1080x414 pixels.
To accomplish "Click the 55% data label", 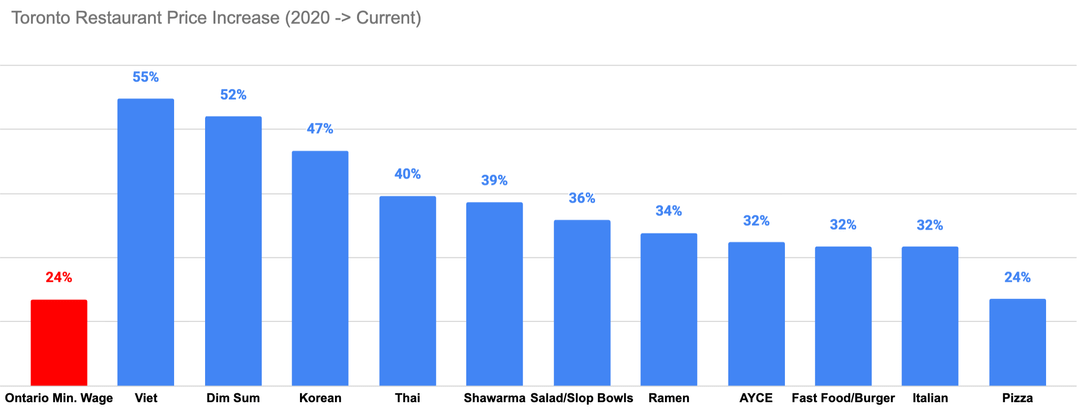I will [x=146, y=77].
